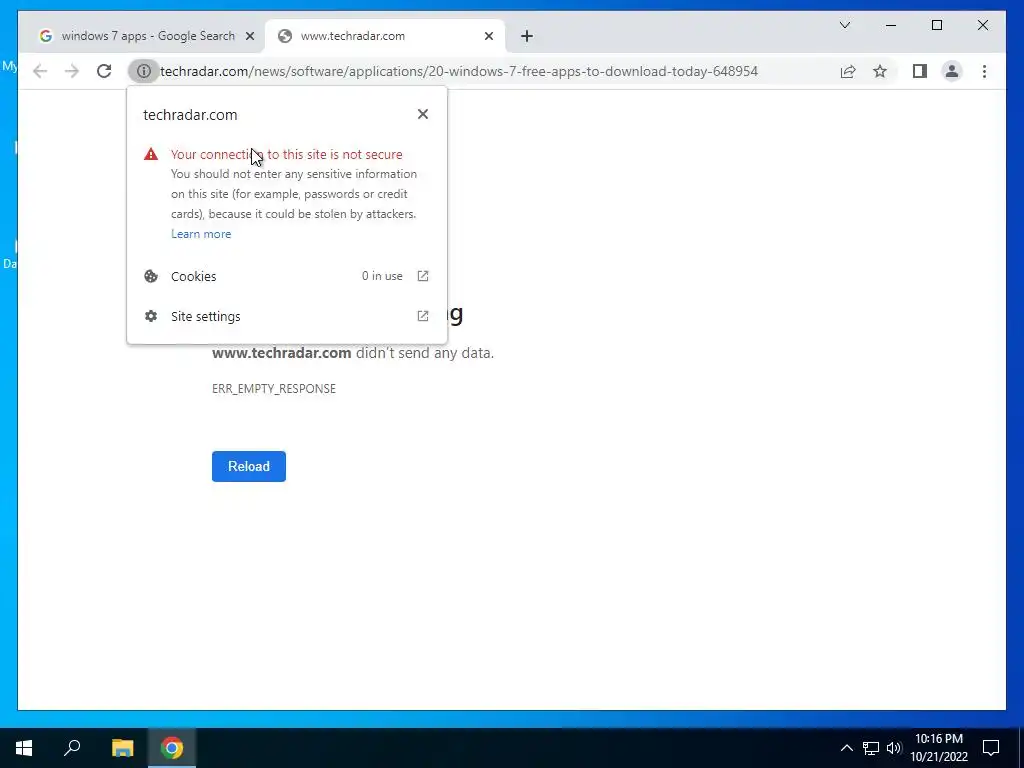This screenshot has height=768, width=1024.
Task: Click the ERR_EMPTY_RESPONSE error text
Action: click(x=274, y=389)
